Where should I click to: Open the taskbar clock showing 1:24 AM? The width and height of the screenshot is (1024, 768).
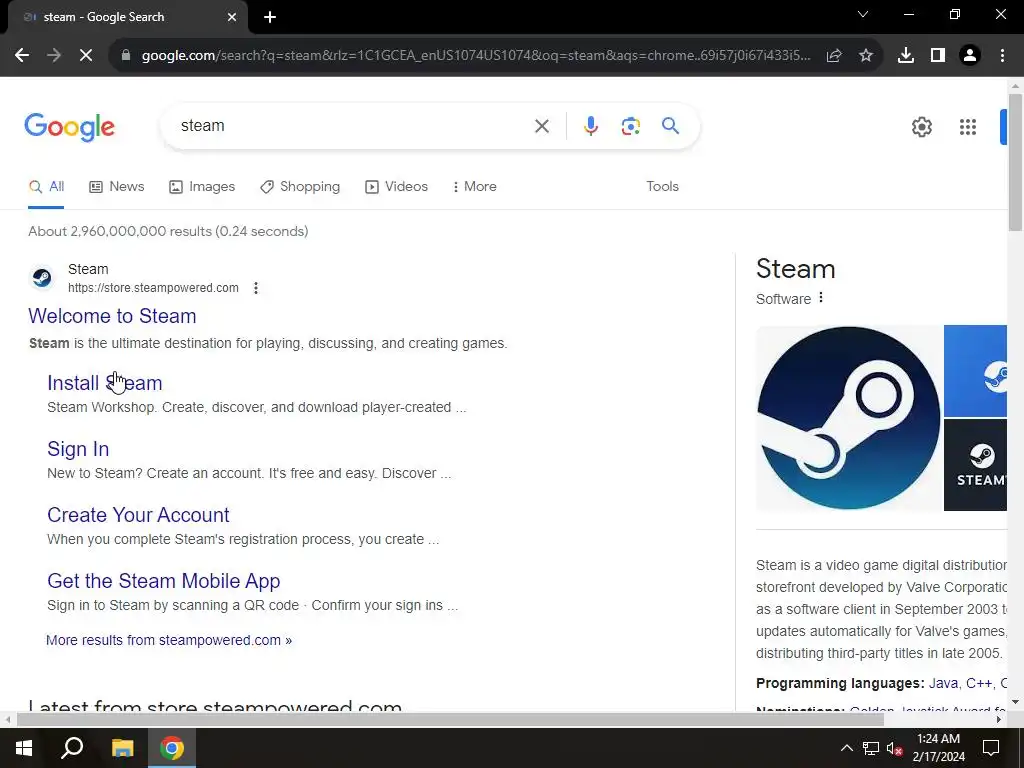click(x=938, y=748)
